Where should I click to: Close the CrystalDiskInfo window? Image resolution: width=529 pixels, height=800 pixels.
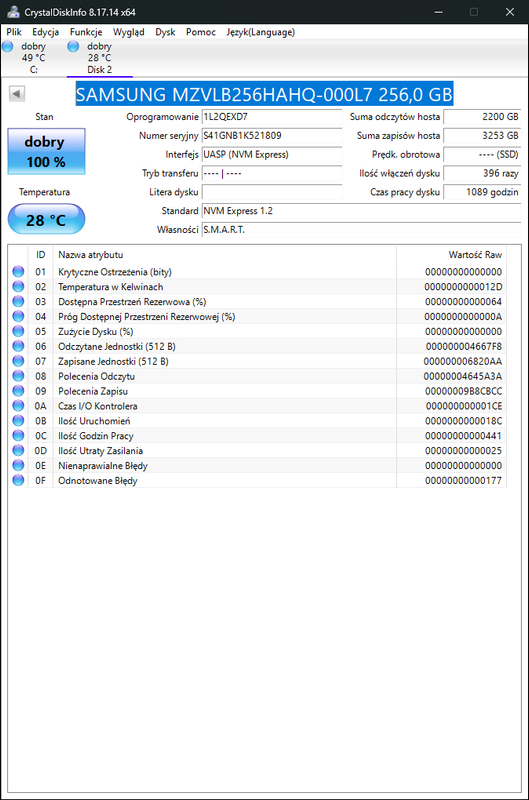[x=510, y=12]
